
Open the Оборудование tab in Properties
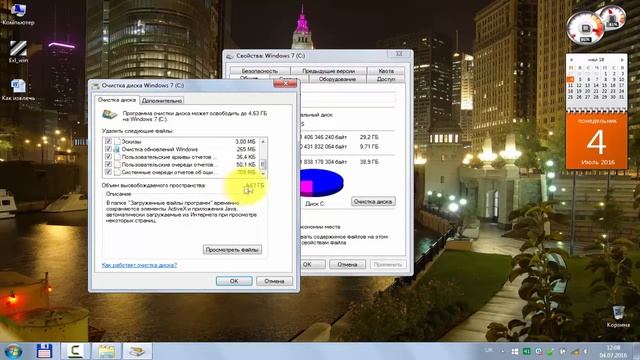[x=337, y=79]
